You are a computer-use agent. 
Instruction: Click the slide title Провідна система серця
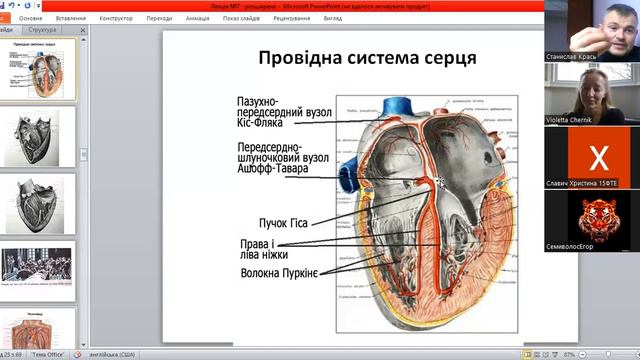[367, 58]
